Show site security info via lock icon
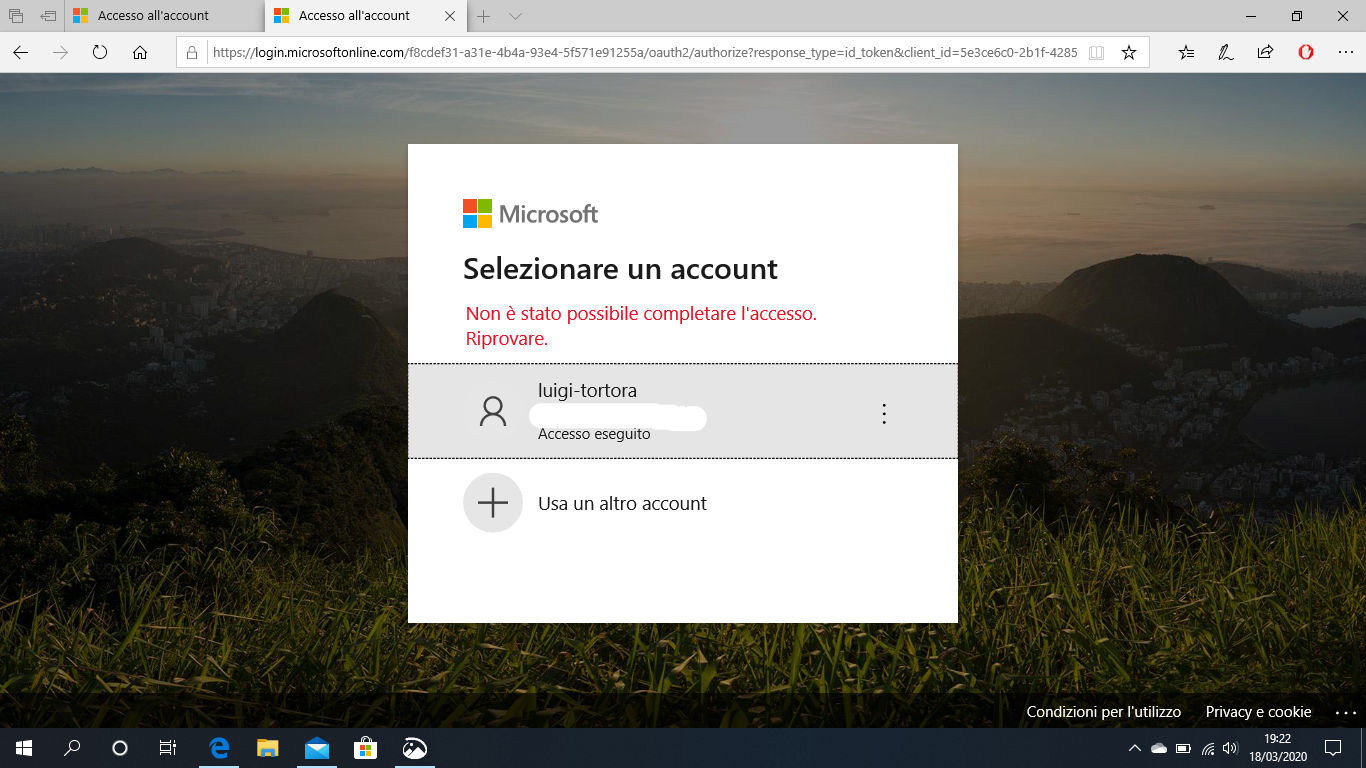This screenshot has width=1366, height=768. click(x=192, y=52)
